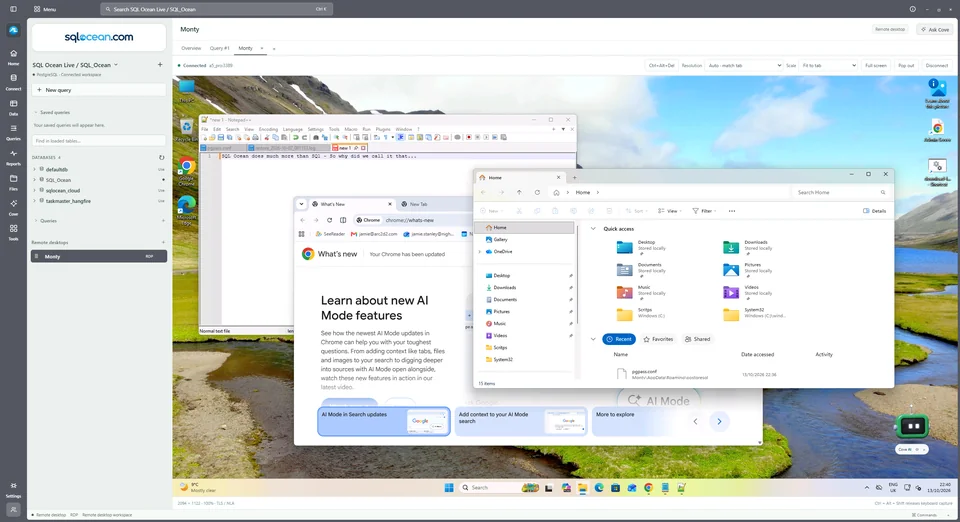This screenshot has width=960, height=522.
Task: Click the Disconnect button
Action: coord(937,65)
